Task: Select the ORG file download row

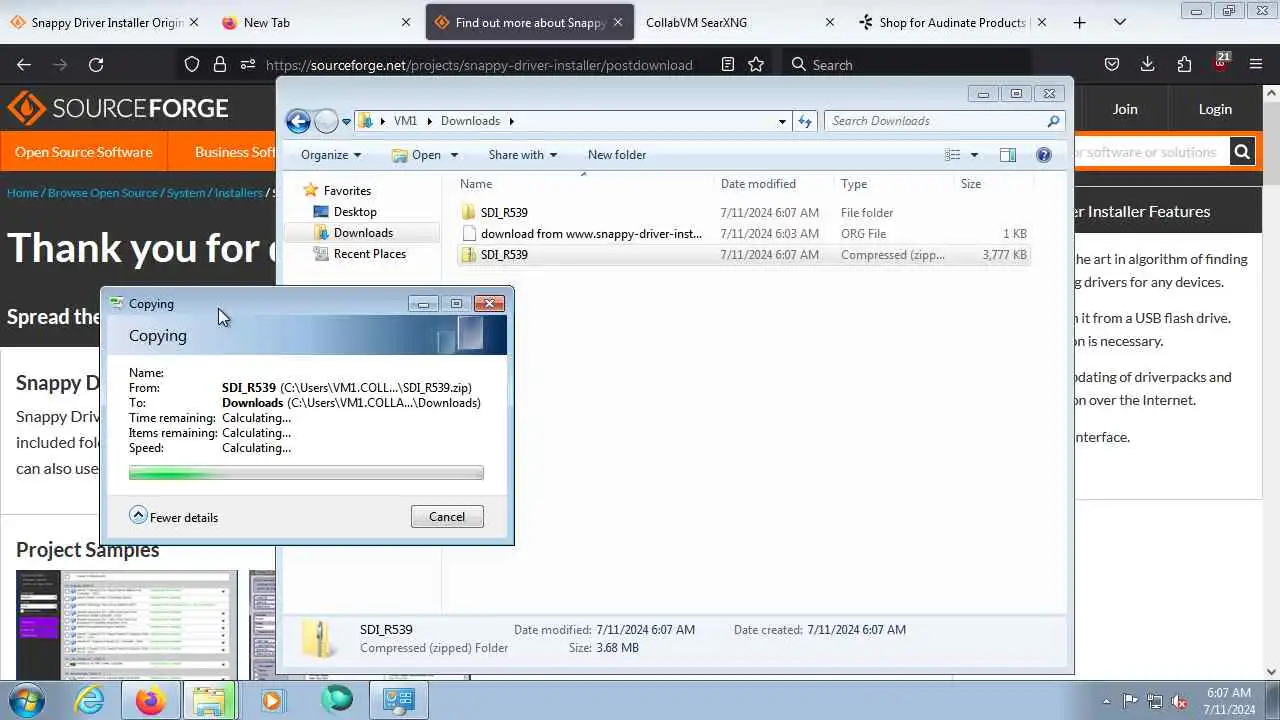Action: click(744, 233)
